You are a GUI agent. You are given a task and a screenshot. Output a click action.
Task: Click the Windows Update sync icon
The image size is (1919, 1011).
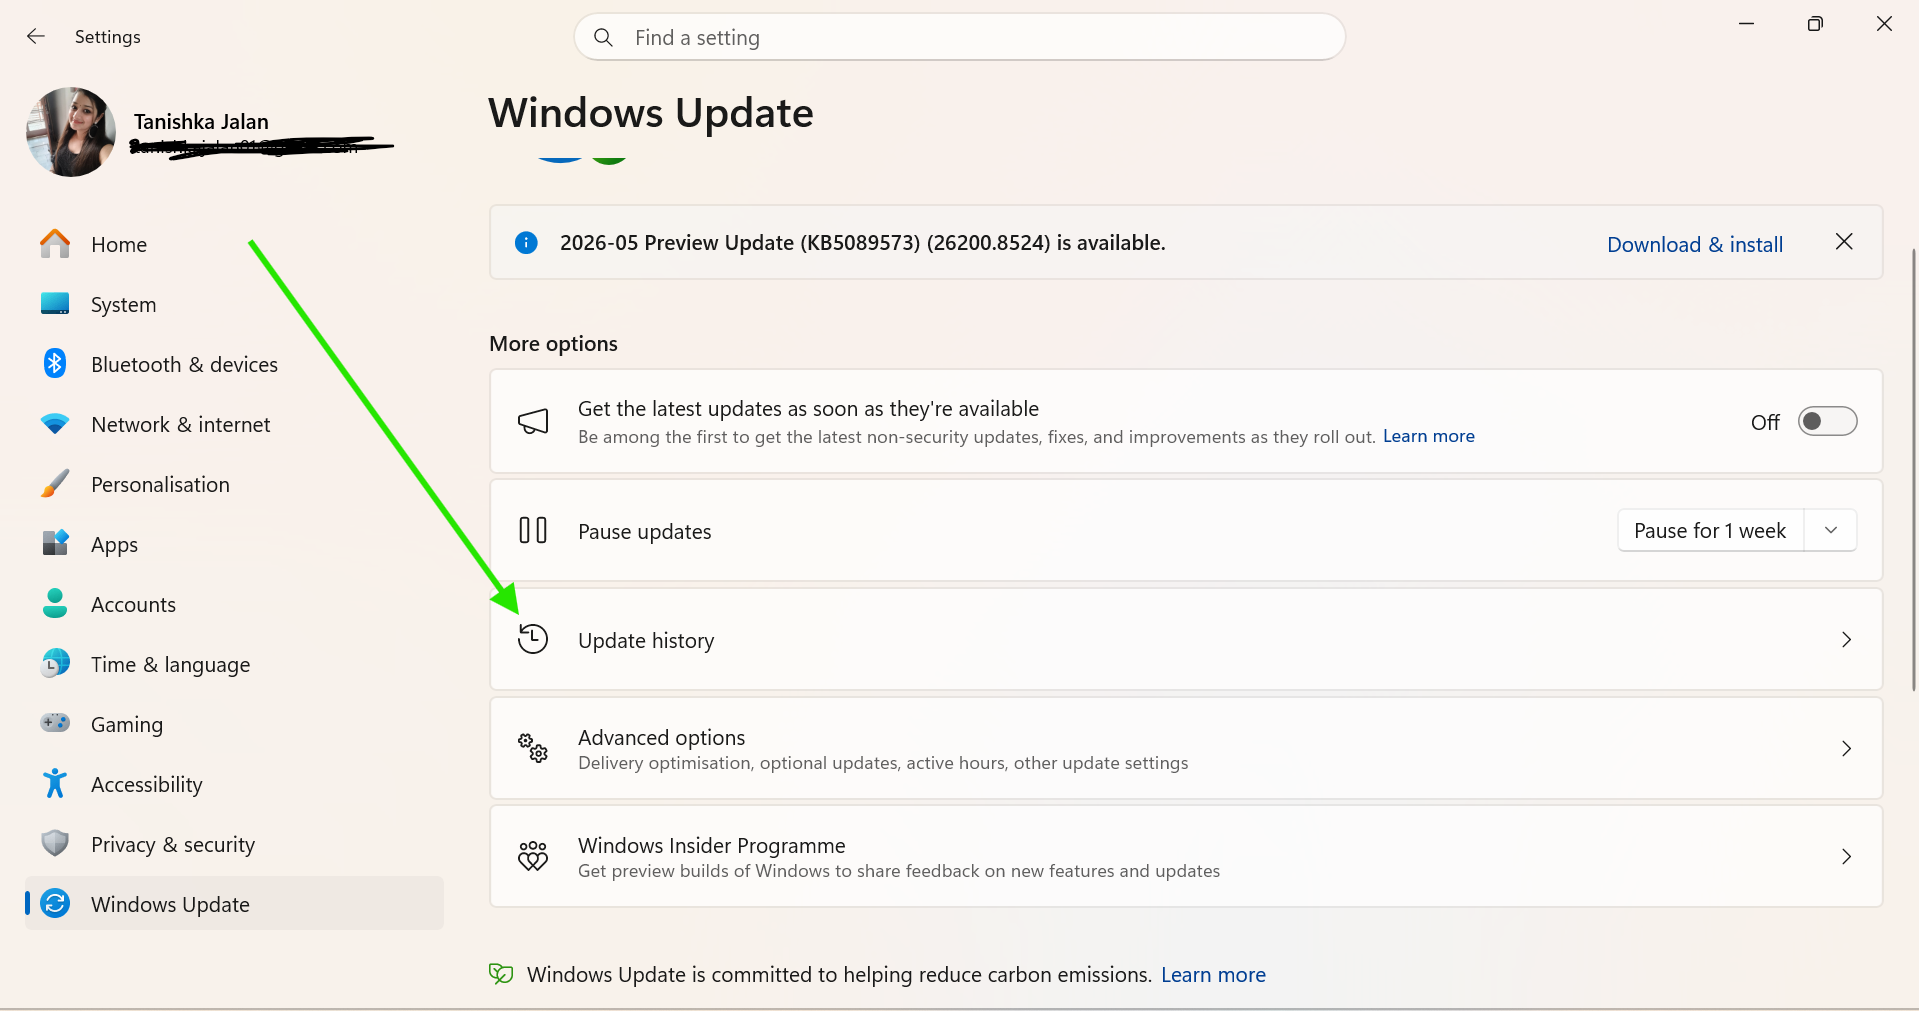[55, 903]
